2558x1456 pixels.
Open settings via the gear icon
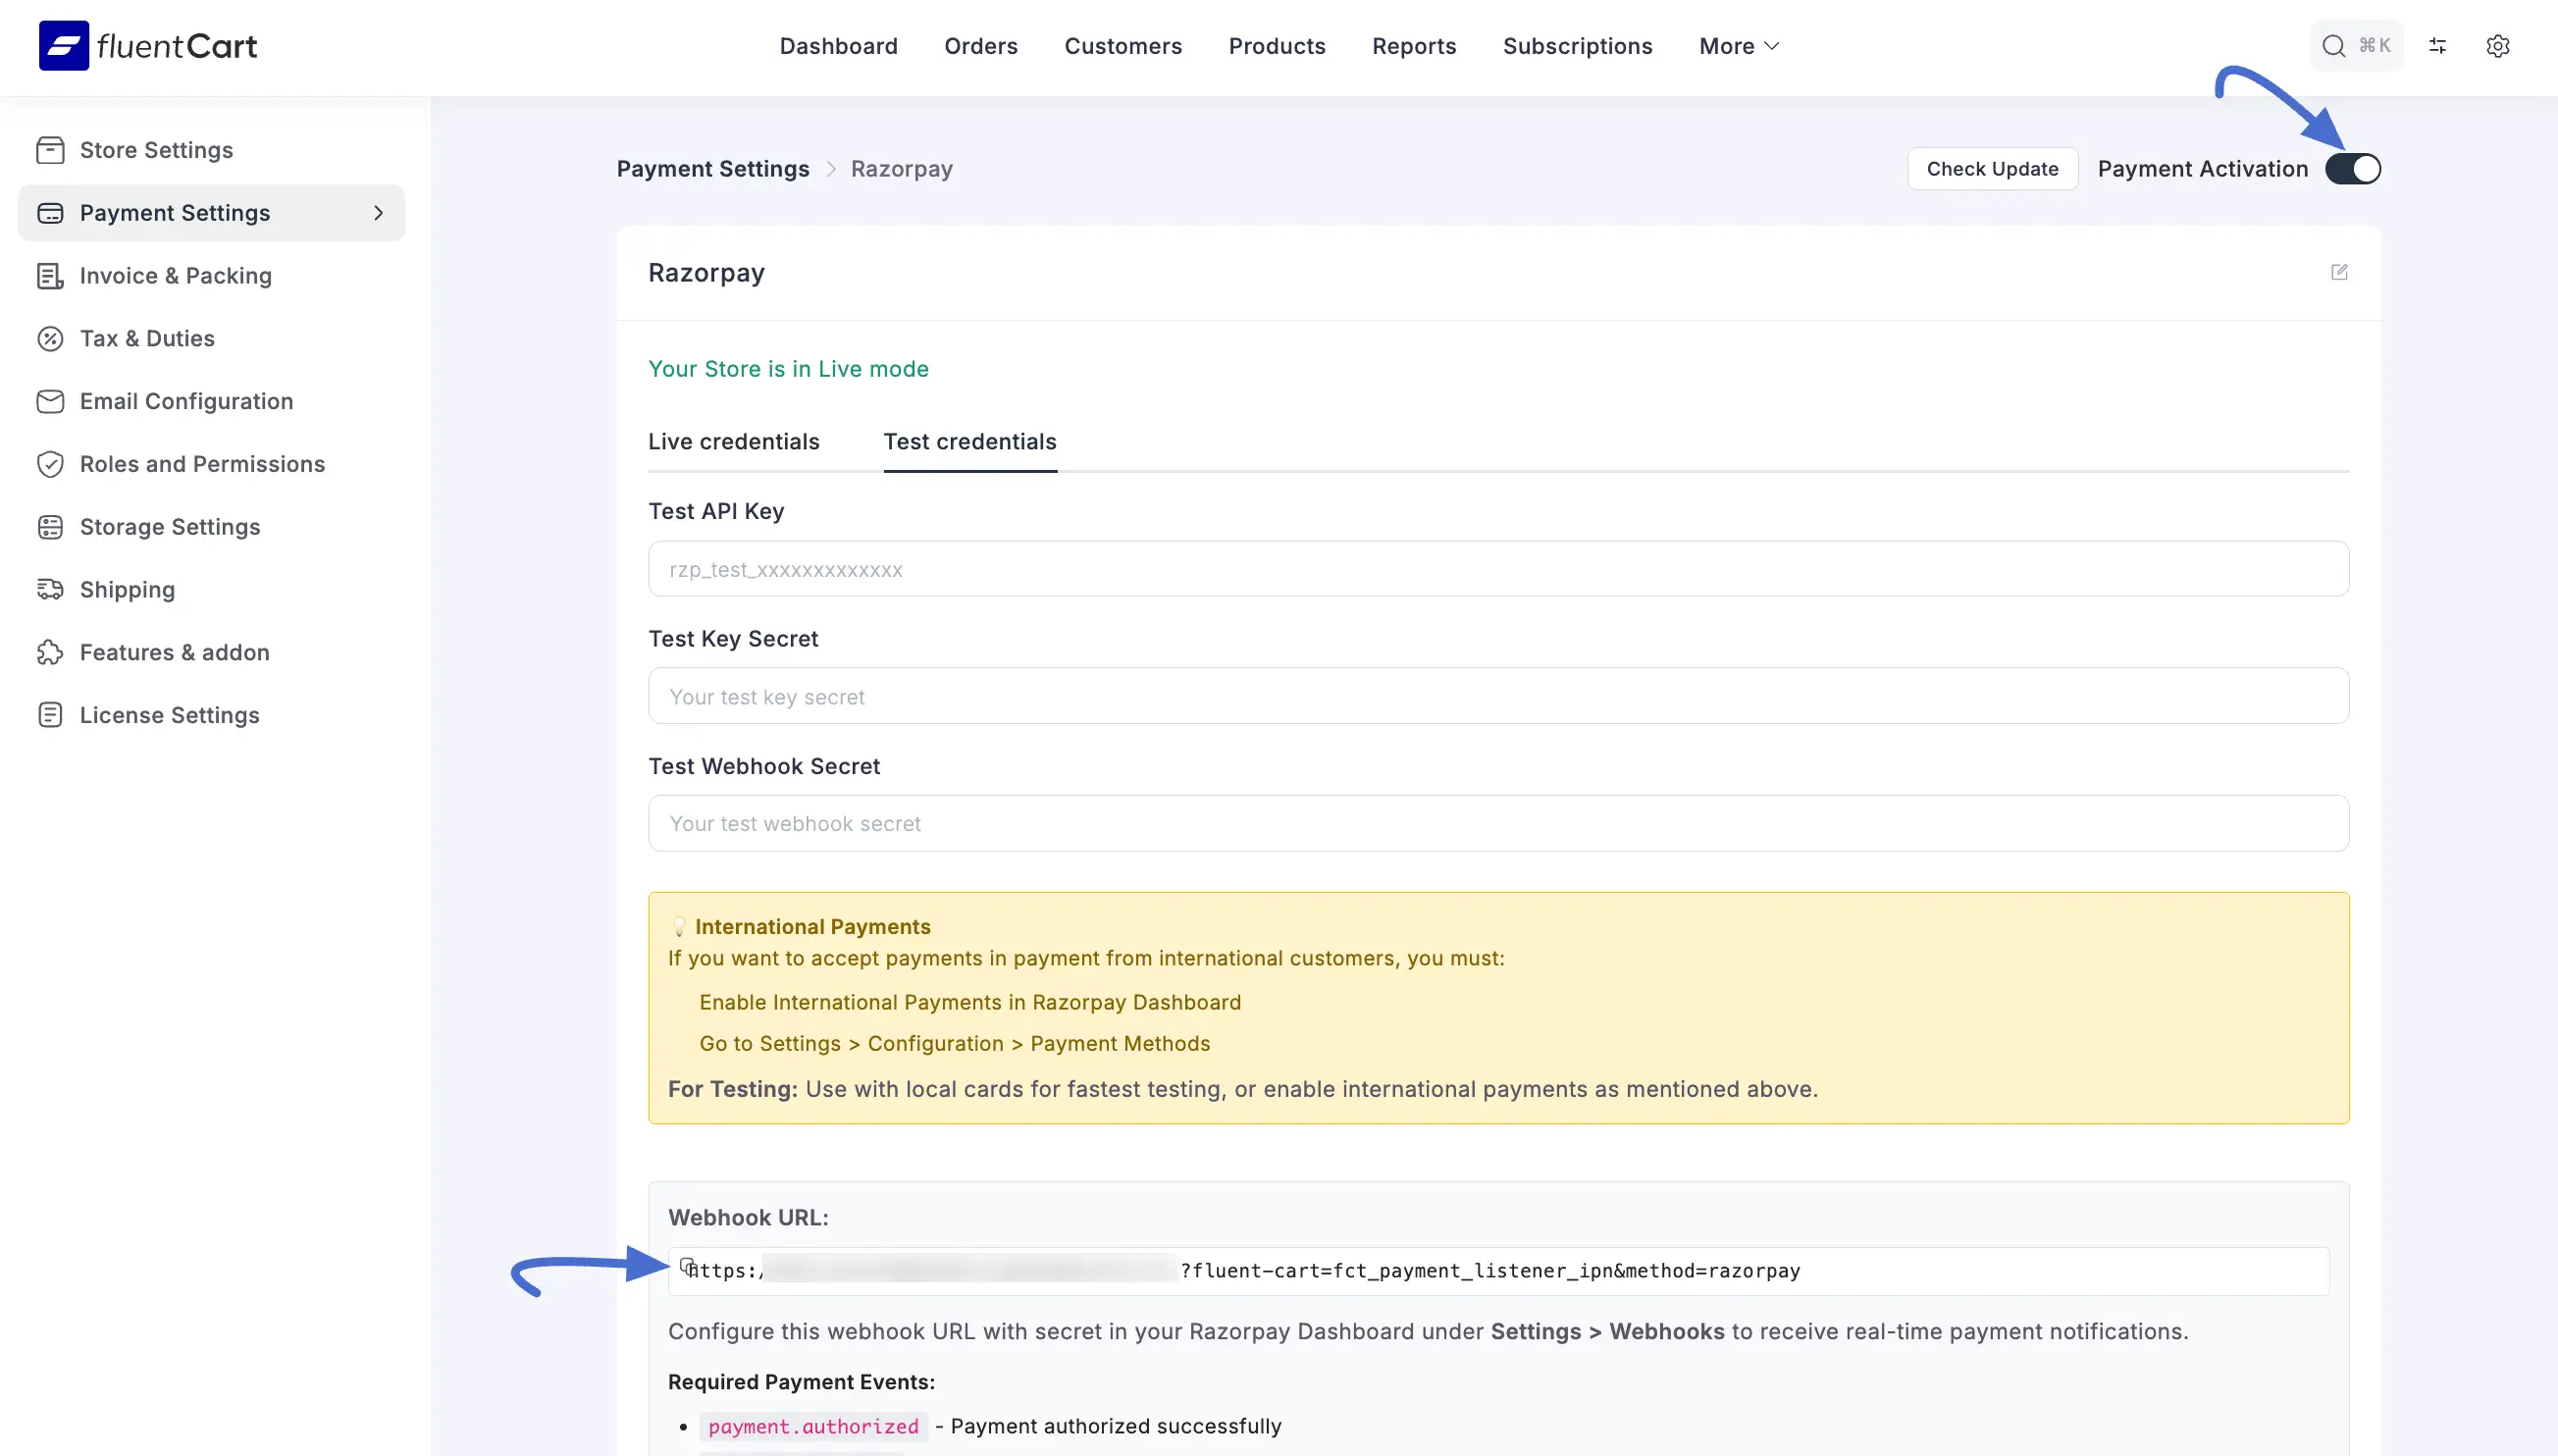pyautogui.click(x=2498, y=45)
